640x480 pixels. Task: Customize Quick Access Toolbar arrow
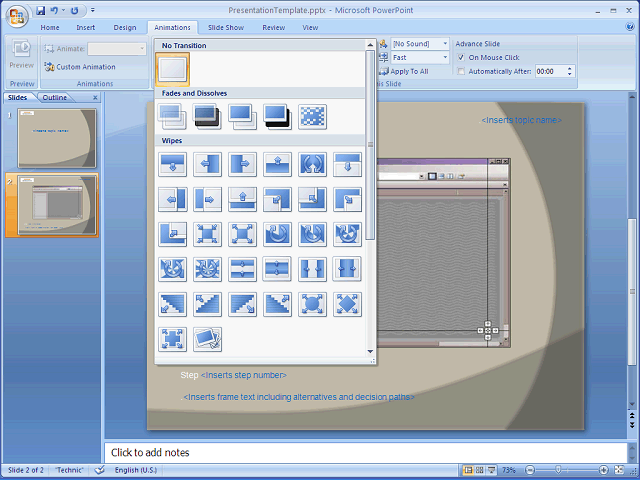pyautogui.click(x=93, y=10)
